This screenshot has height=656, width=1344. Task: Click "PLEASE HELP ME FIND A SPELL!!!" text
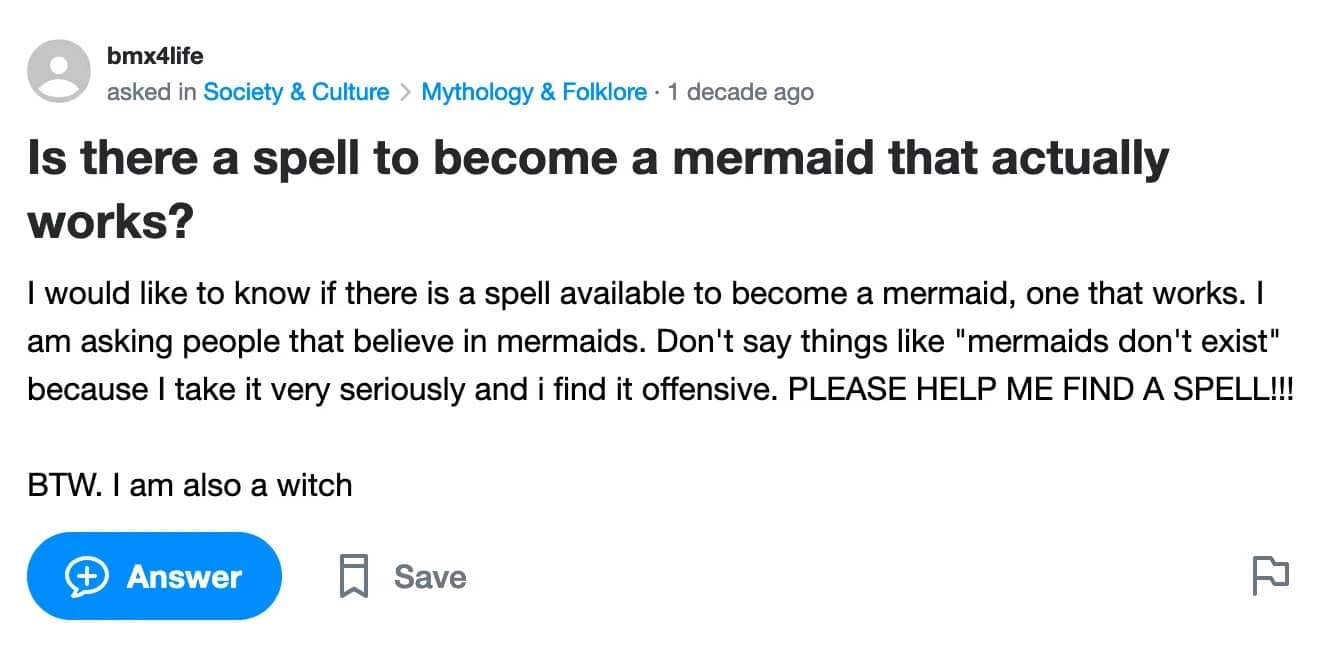pos(1041,389)
